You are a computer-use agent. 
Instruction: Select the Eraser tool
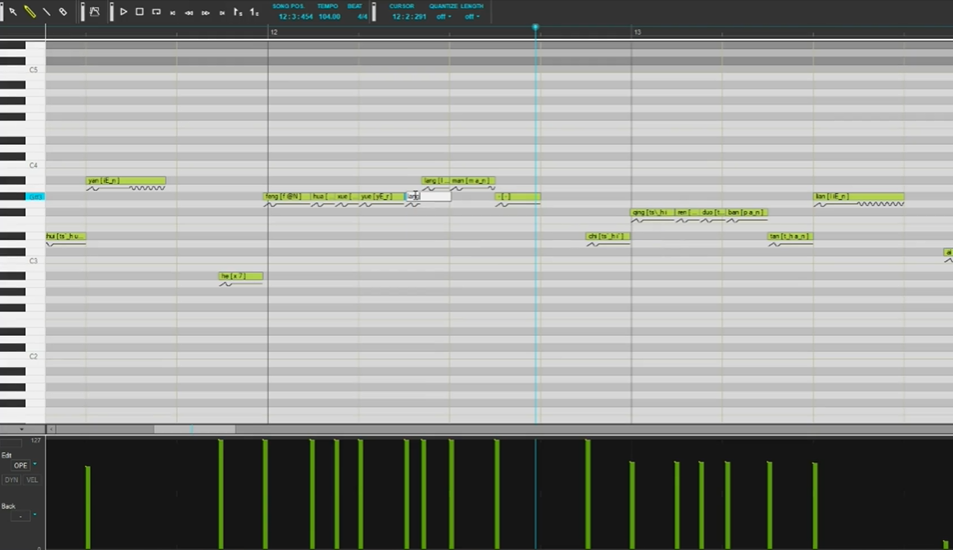(64, 12)
